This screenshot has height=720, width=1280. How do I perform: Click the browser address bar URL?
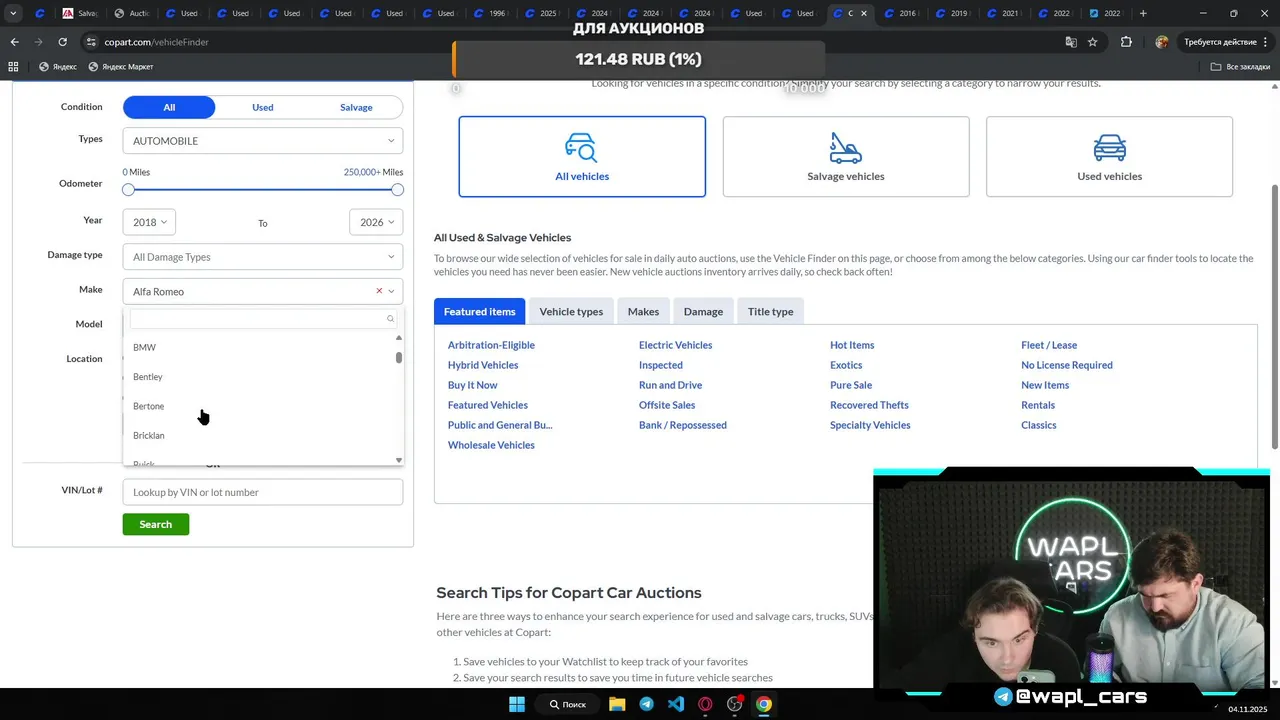click(x=156, y=42)
